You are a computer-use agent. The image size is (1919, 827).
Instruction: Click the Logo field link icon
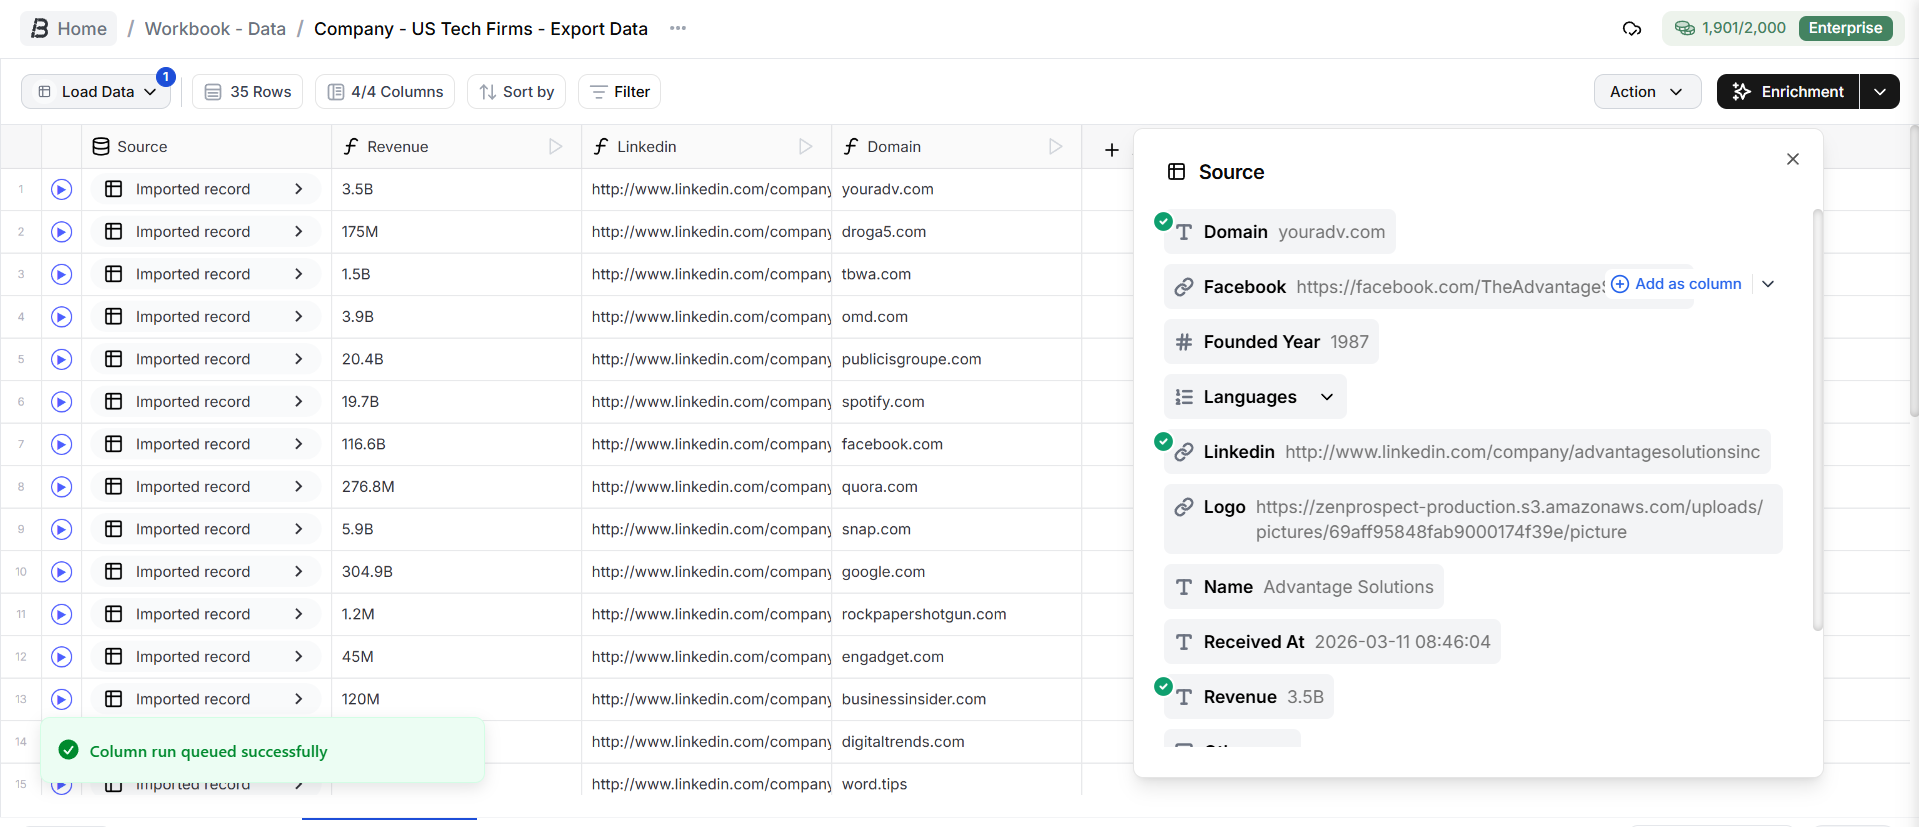click(x=1184, y=507)
